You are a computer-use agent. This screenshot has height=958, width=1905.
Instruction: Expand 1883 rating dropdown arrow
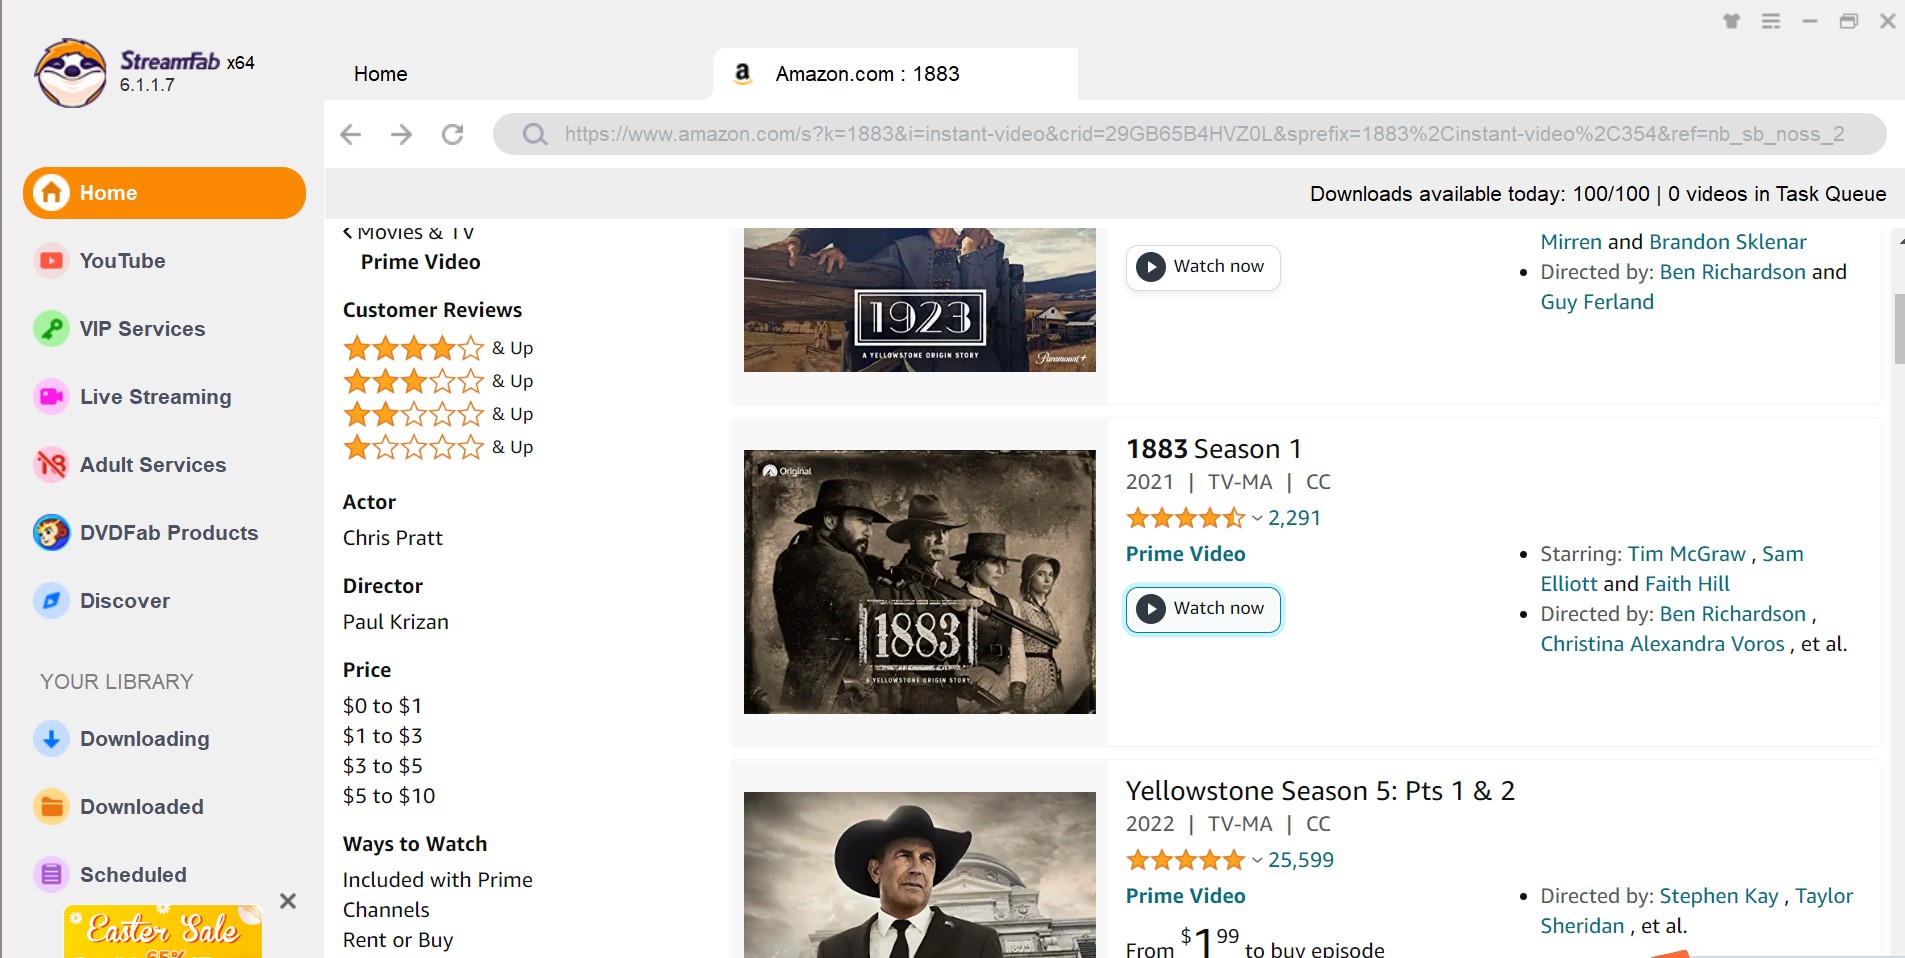[x=1257, y=518]
